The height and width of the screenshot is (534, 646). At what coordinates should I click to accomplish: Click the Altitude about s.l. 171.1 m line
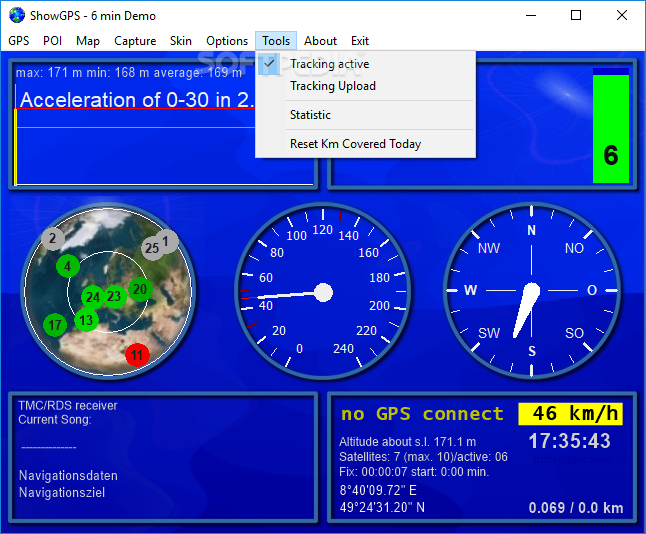click(x=407, y=442)
